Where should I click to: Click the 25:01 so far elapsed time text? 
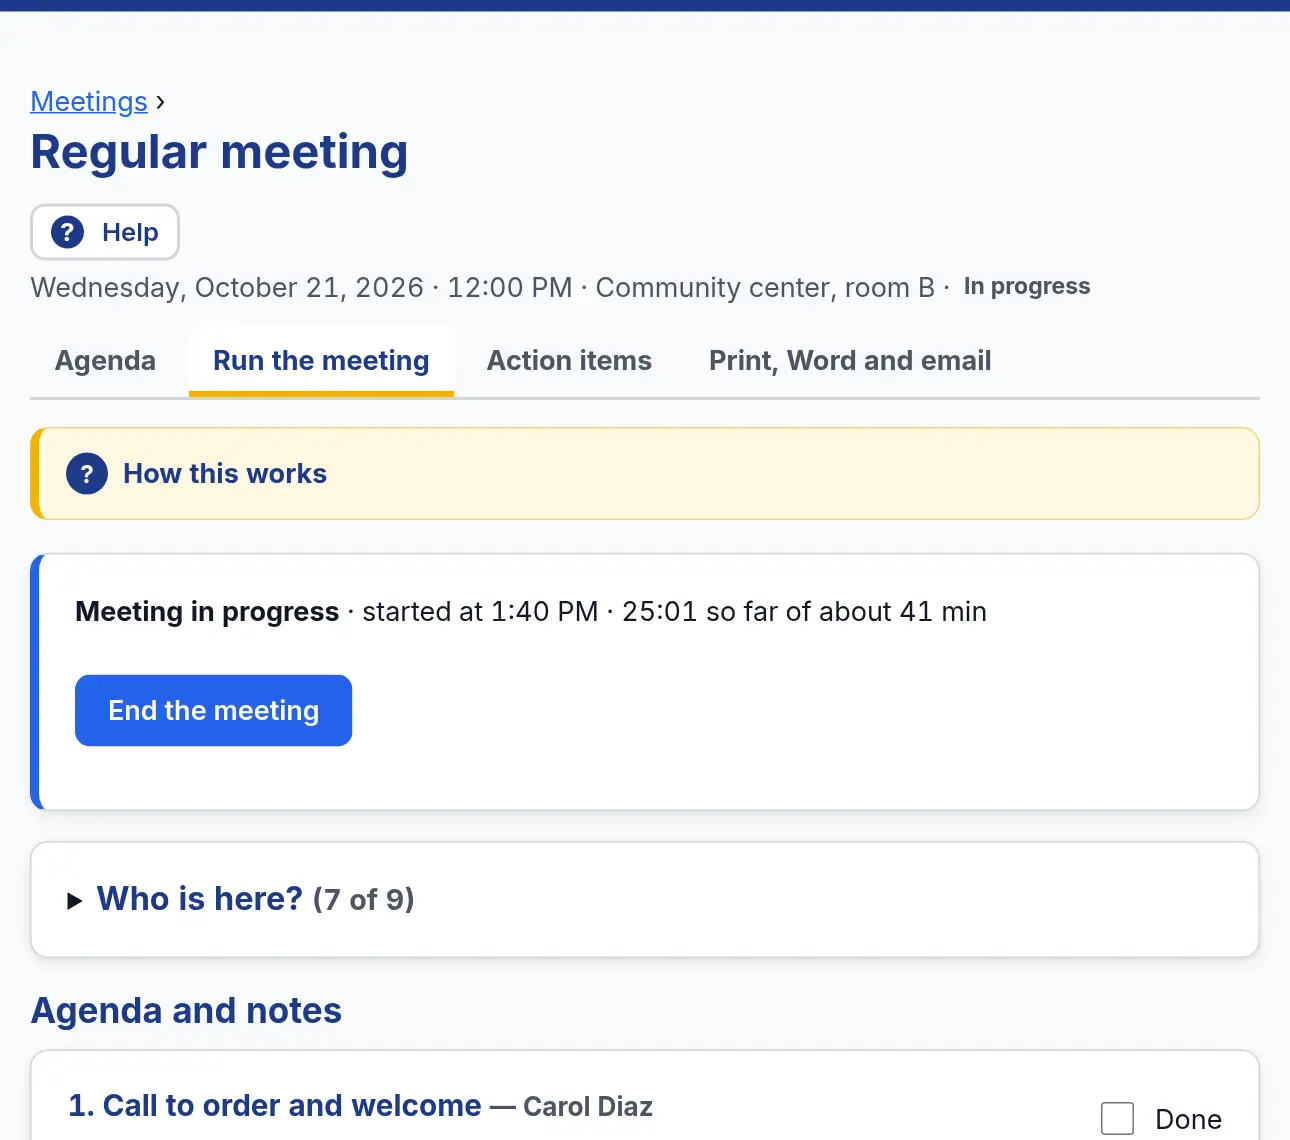[699, 611]
